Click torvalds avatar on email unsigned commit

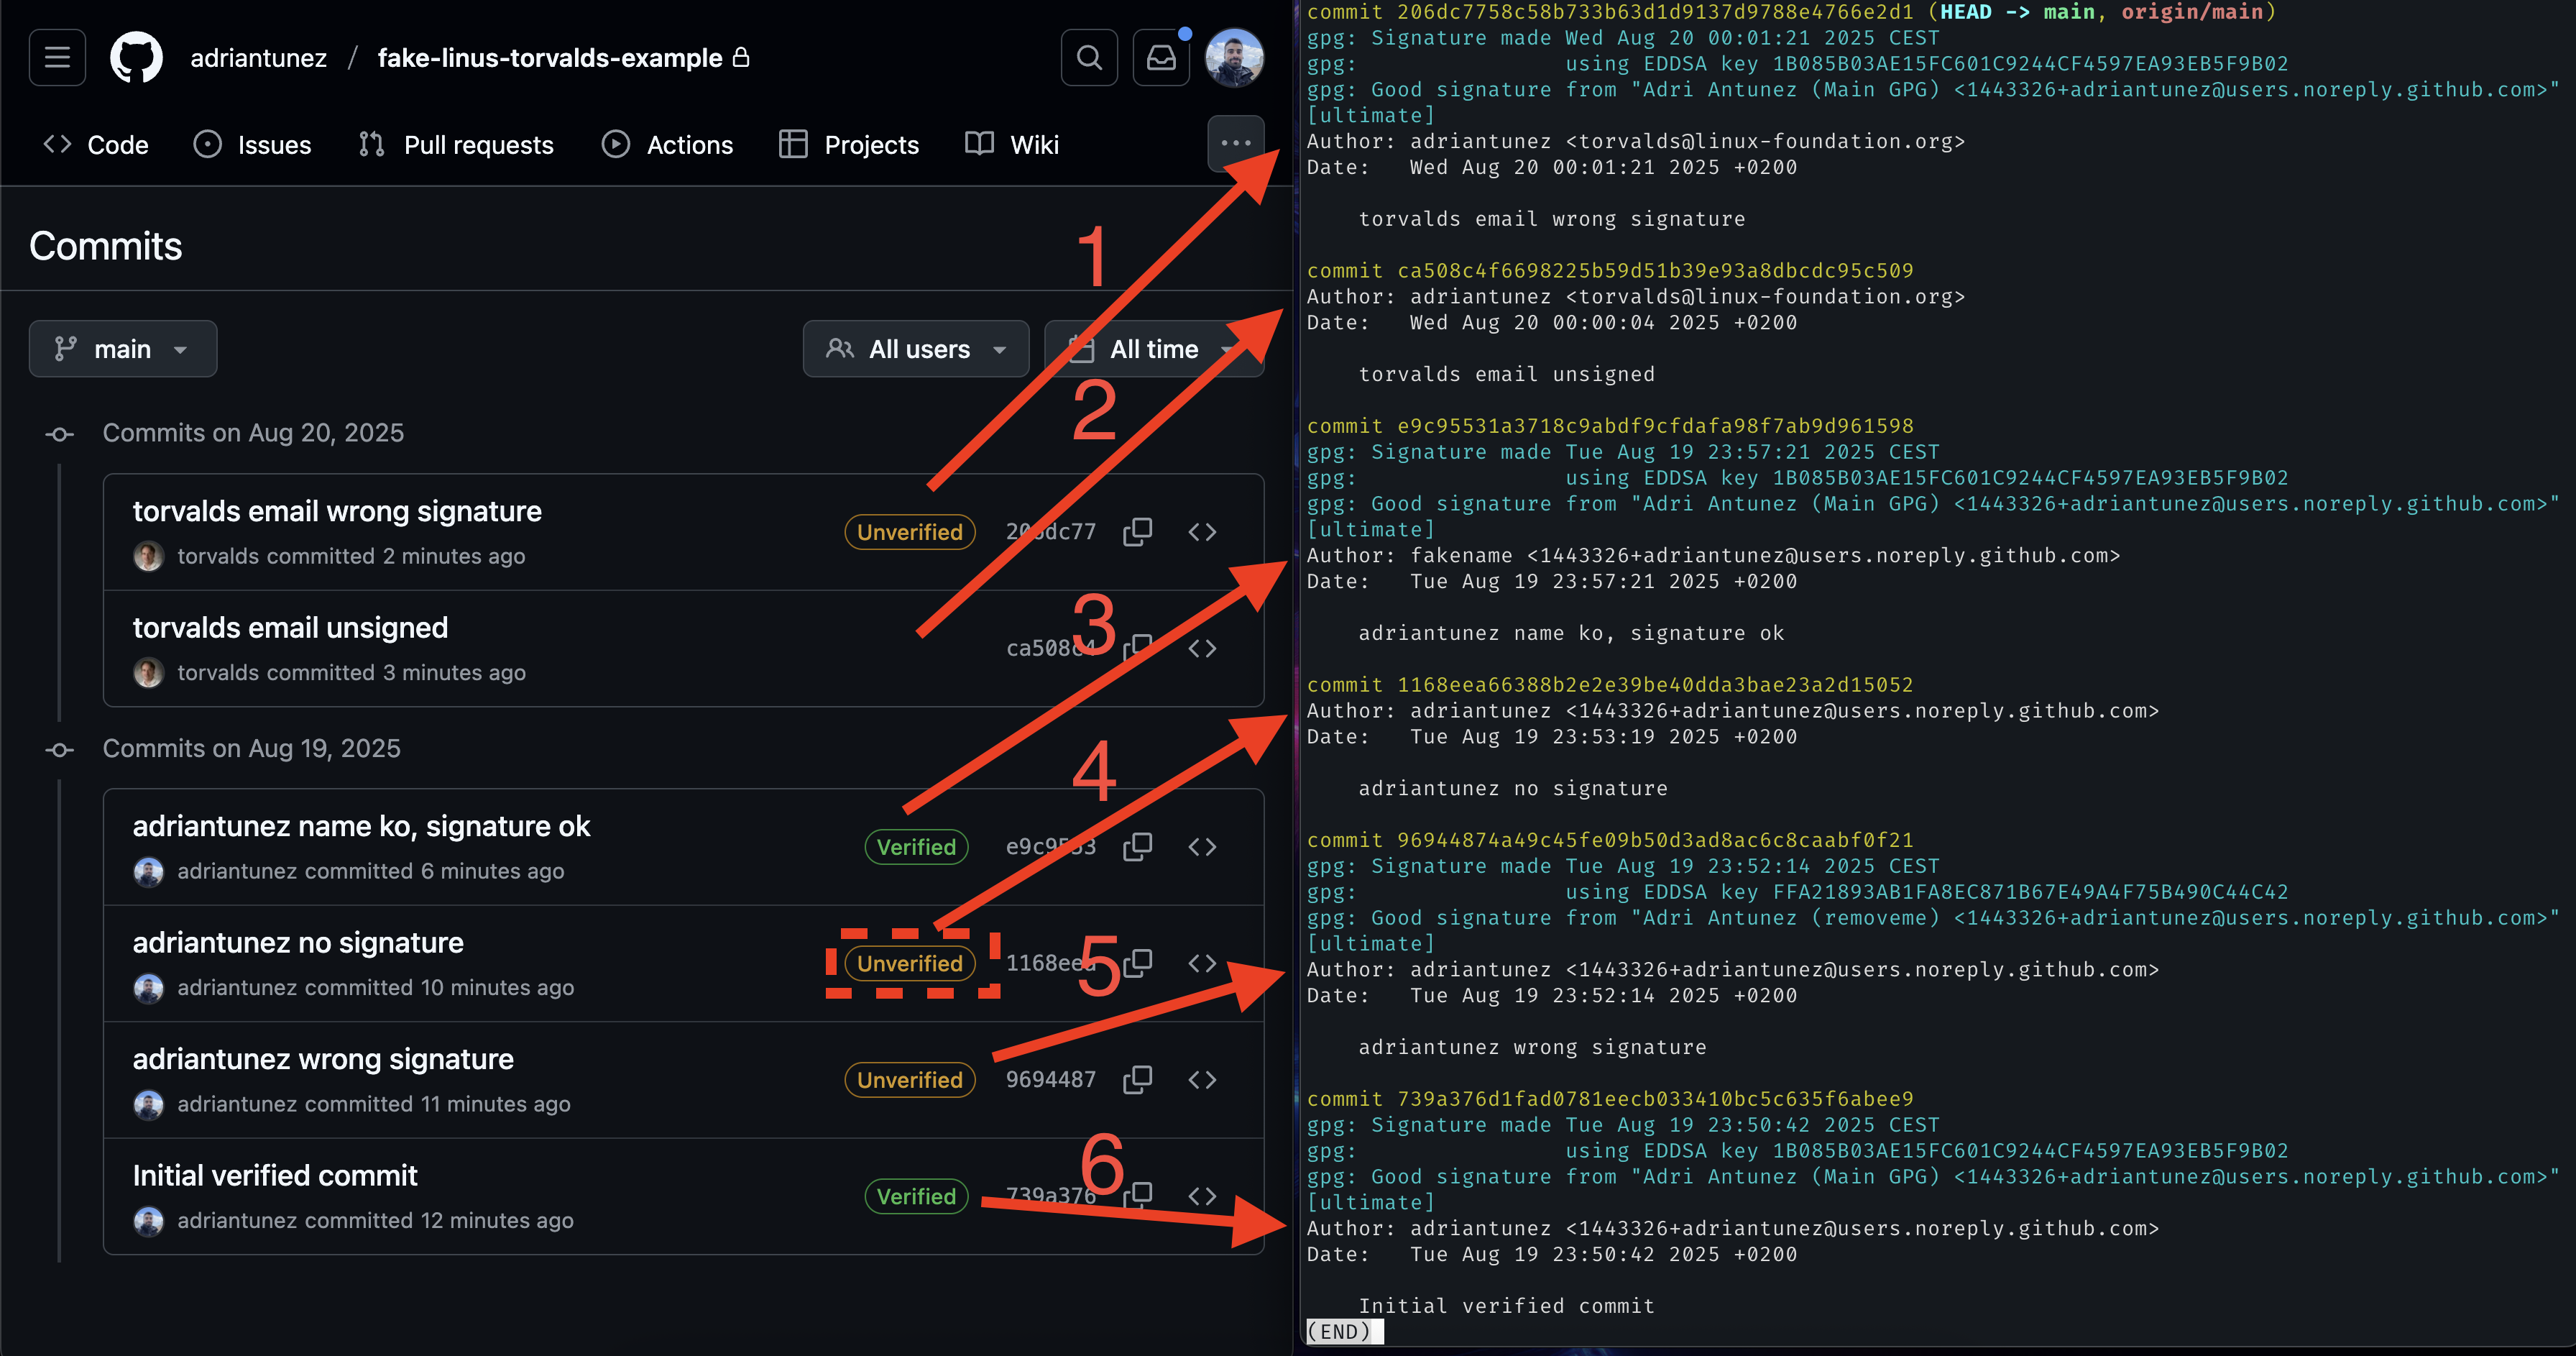(149, 673)
